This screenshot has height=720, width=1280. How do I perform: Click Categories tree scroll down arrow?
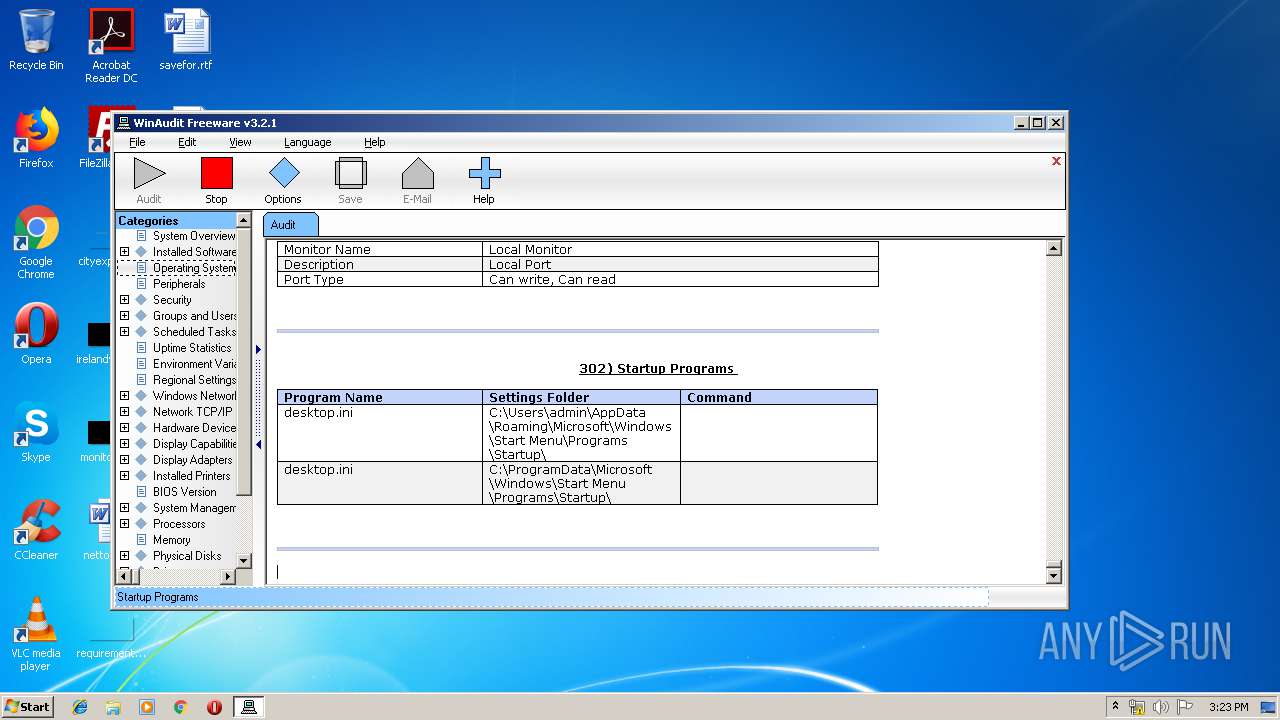click(243, 560)
